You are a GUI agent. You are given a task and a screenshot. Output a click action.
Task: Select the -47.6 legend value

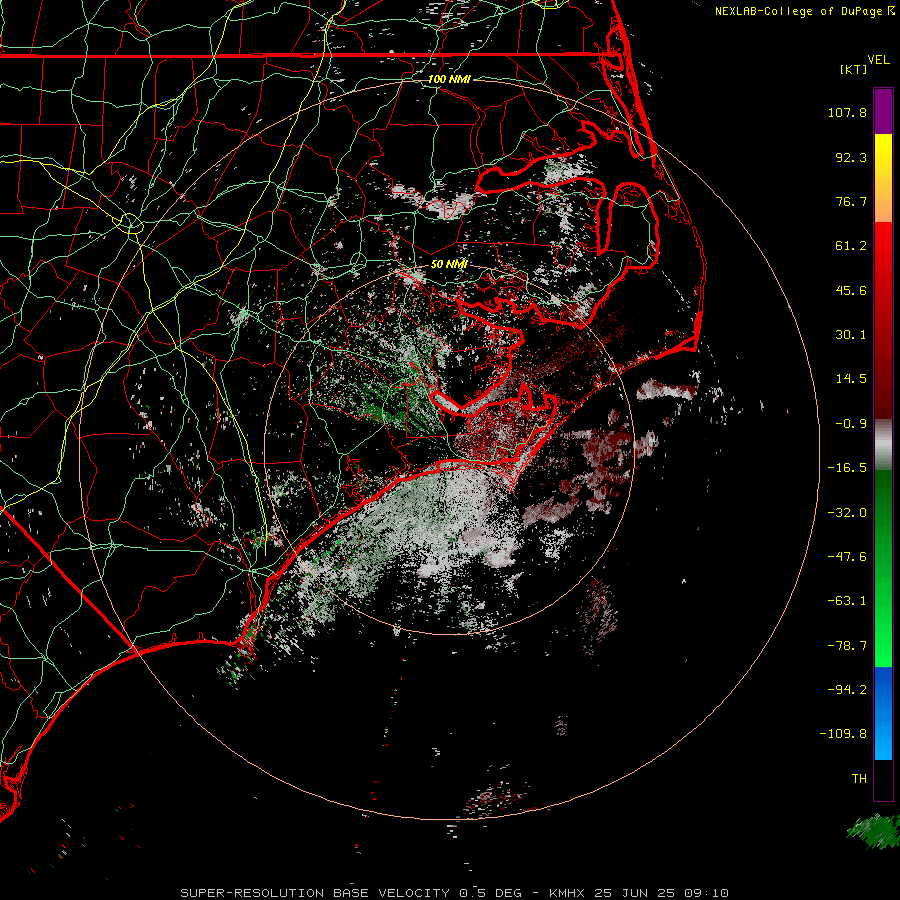coord(847,557)
